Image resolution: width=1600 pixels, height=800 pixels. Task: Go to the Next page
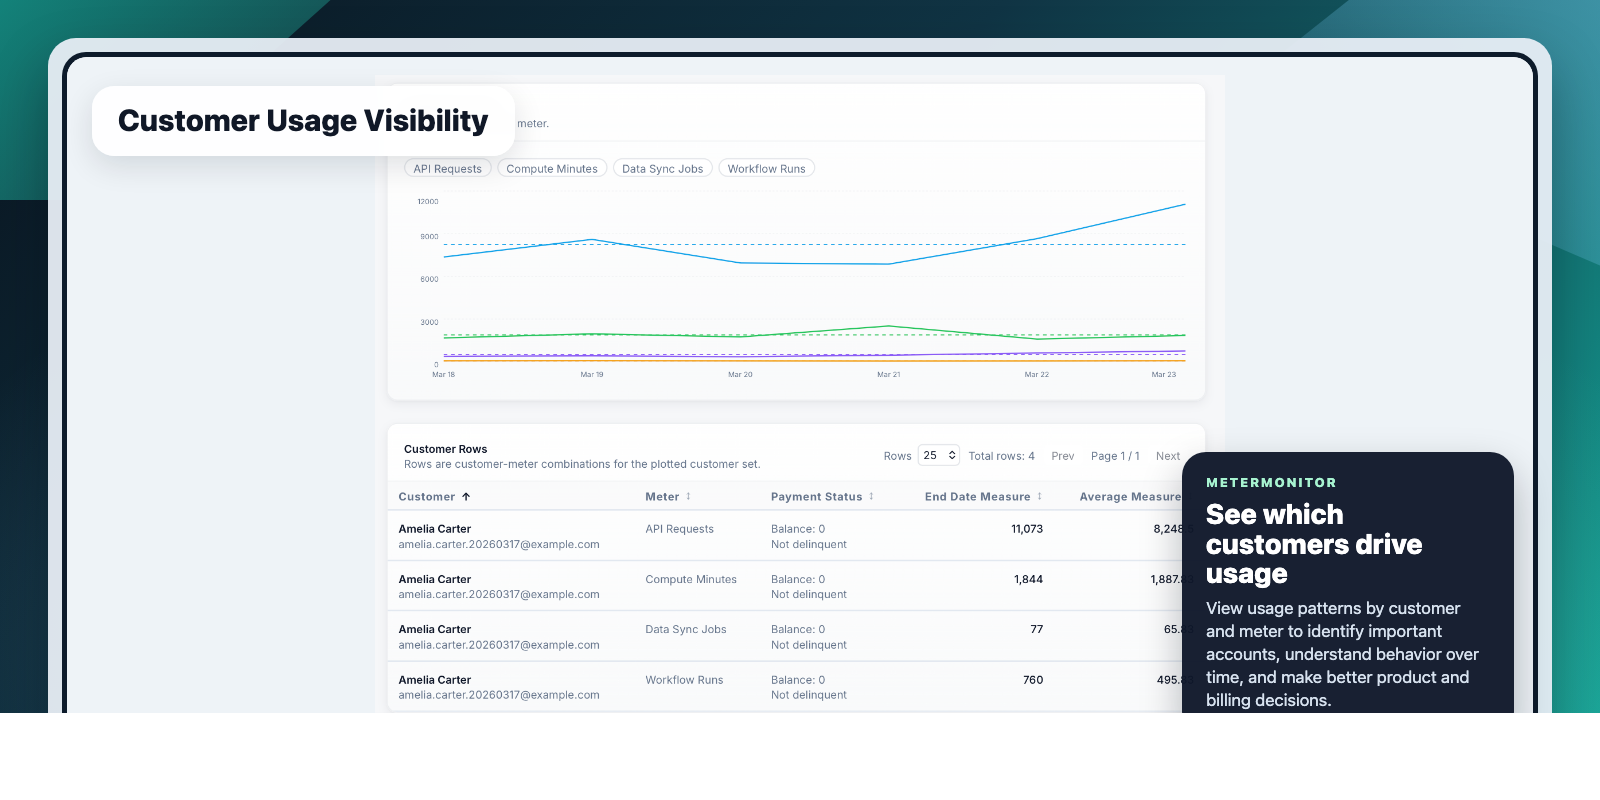click(1168, 456)
